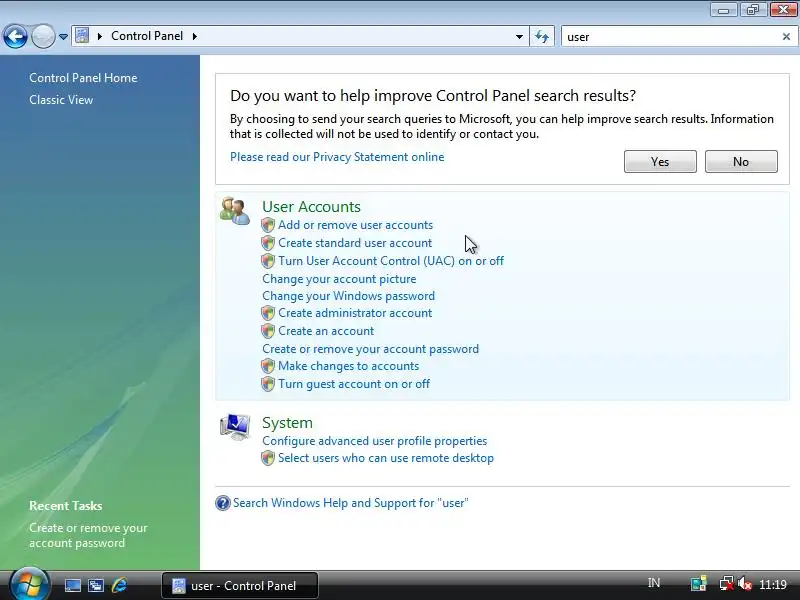This screenshot has height=600, width=800.
Task: Open the recent pages dropdown arrow
Action: click(x=63, y=37)
